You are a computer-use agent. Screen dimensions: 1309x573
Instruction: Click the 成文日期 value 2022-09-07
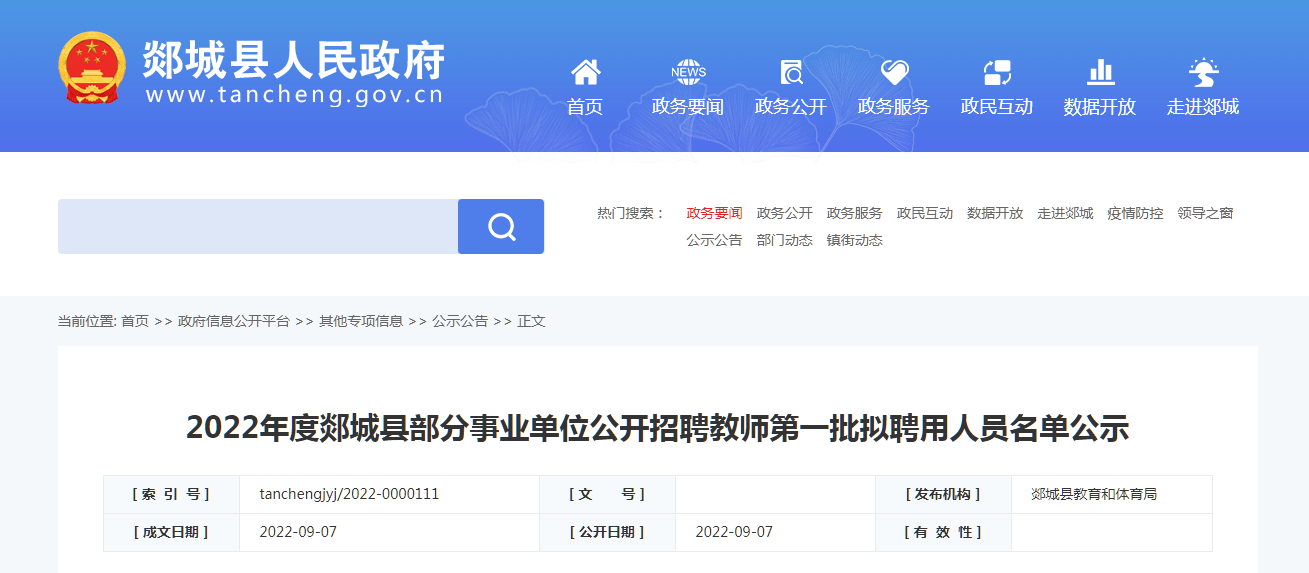coord(298,532)
